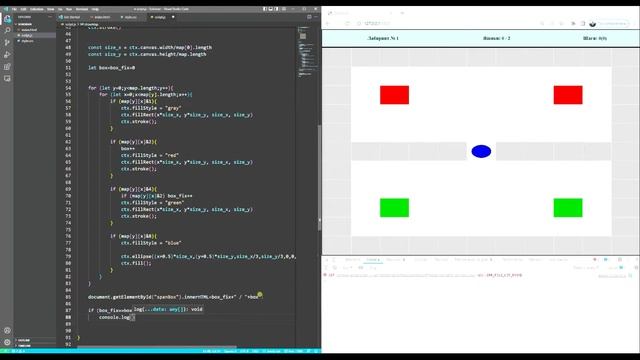Open the Run and Debug view

[7, 55]
